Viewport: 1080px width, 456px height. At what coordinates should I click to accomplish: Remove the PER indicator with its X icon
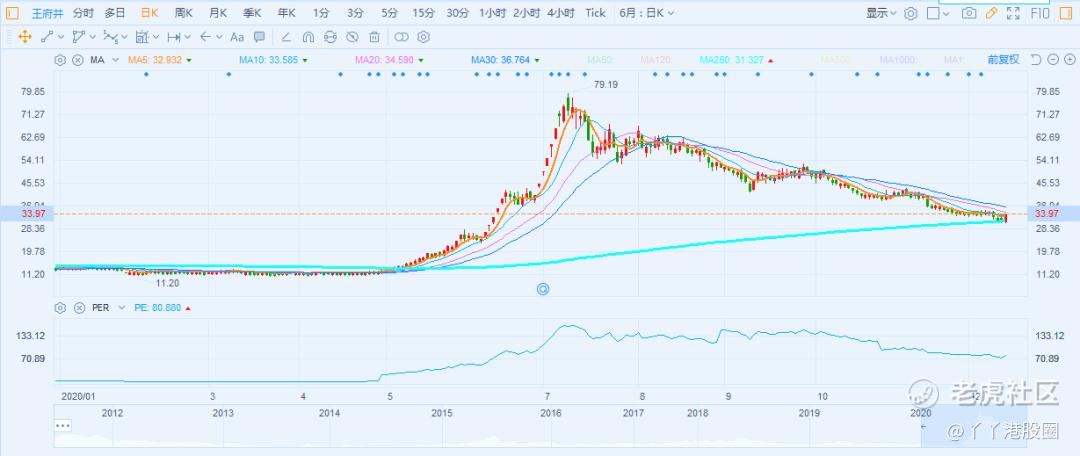(78, 308)
